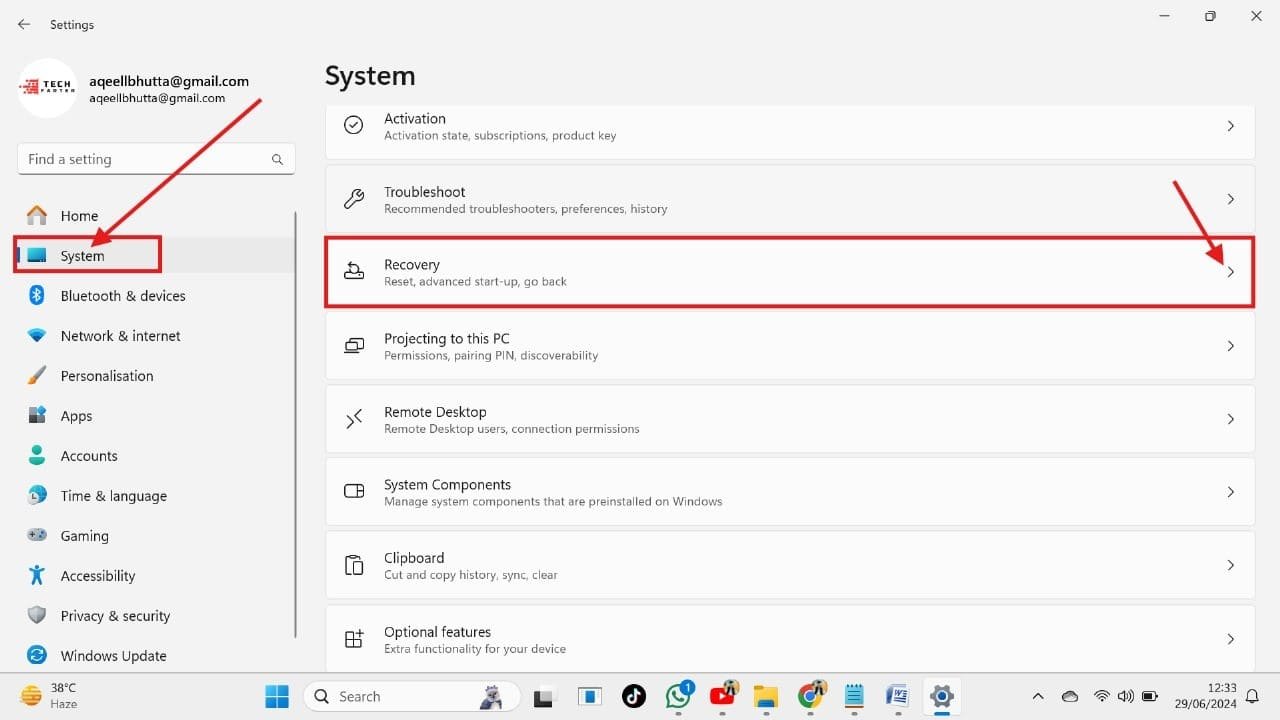Open the Personalisation section

(x=107, y=375)
